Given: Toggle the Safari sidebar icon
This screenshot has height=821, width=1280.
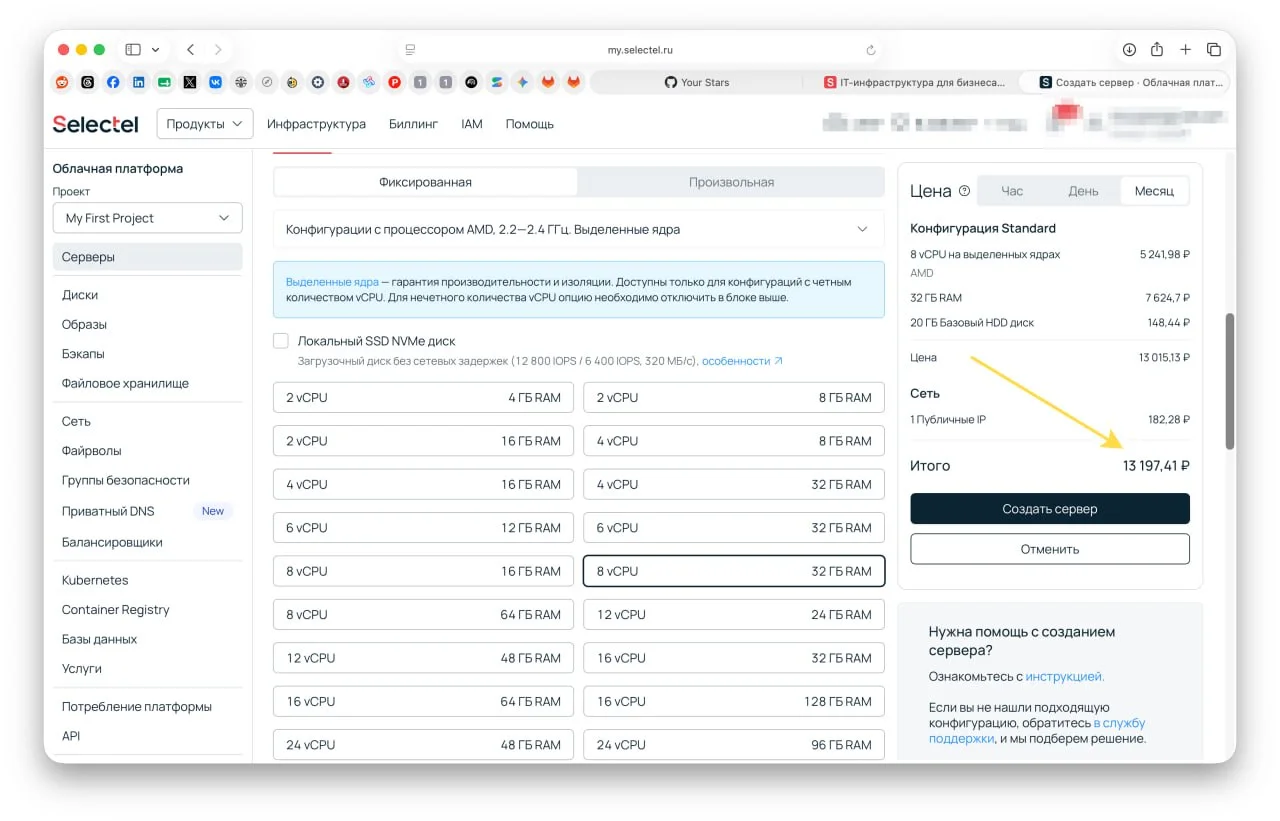Looking at the screenshot, I should click(x=132, y=49).
